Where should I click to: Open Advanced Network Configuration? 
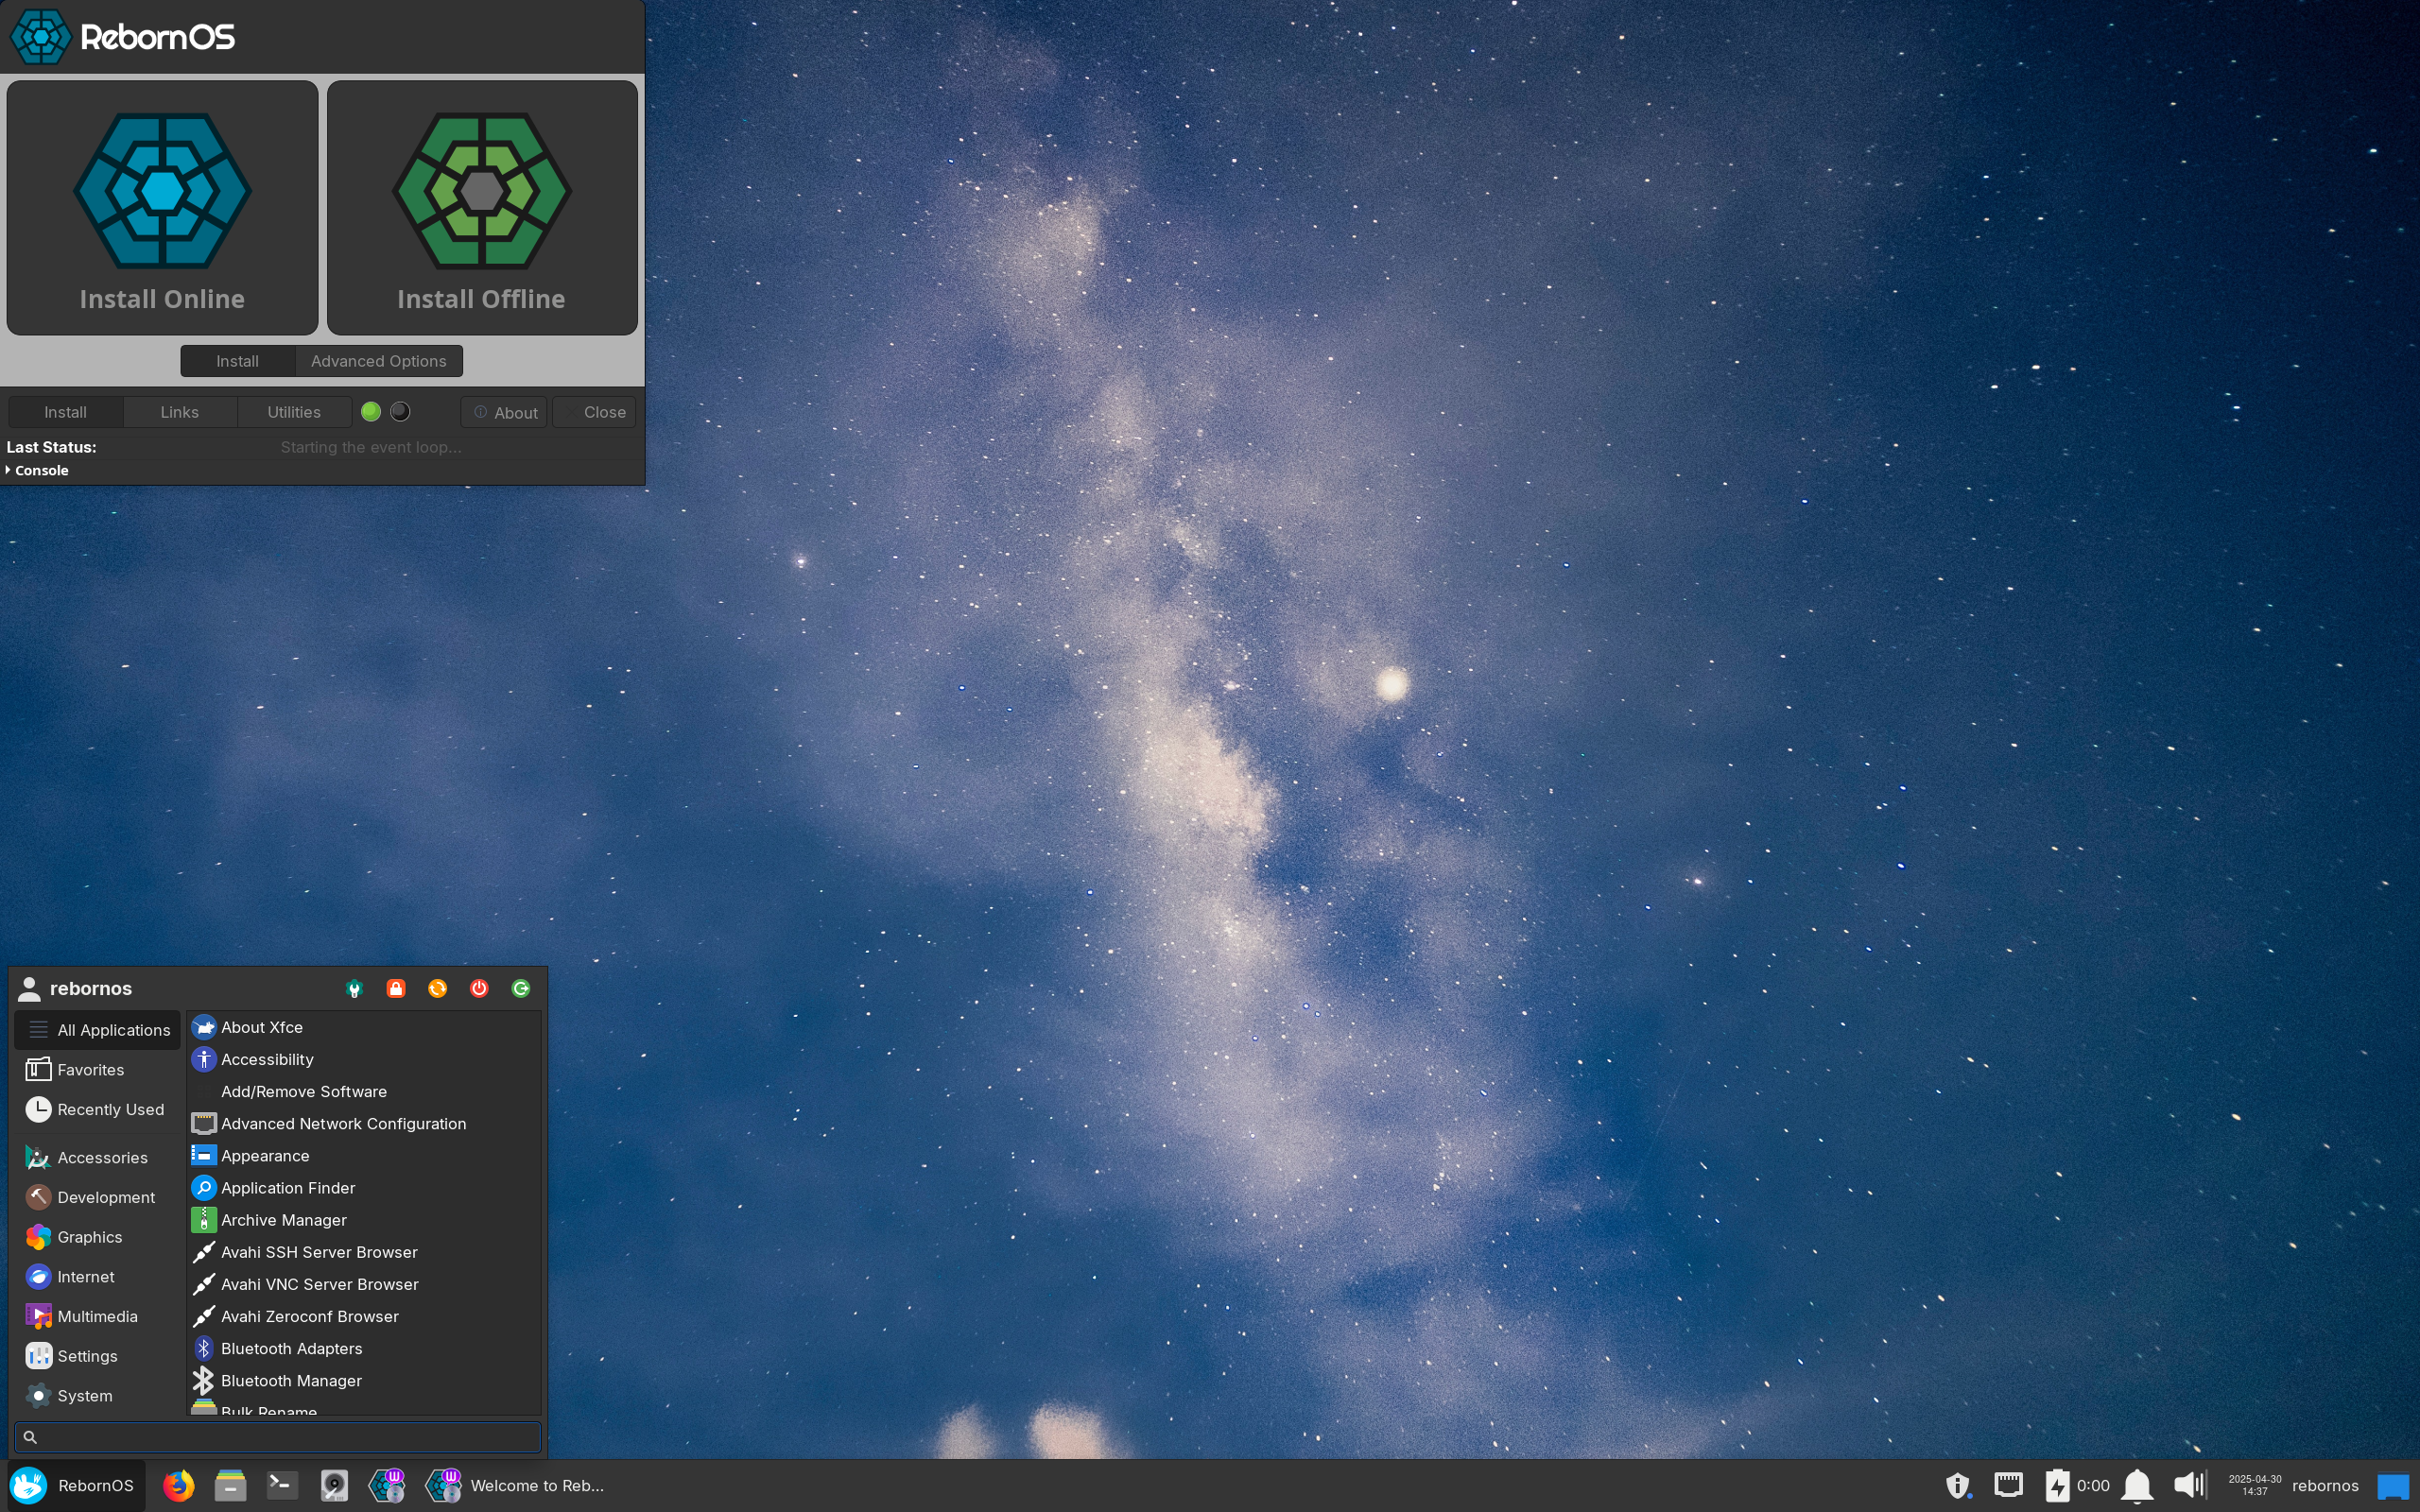point(364,1123)
